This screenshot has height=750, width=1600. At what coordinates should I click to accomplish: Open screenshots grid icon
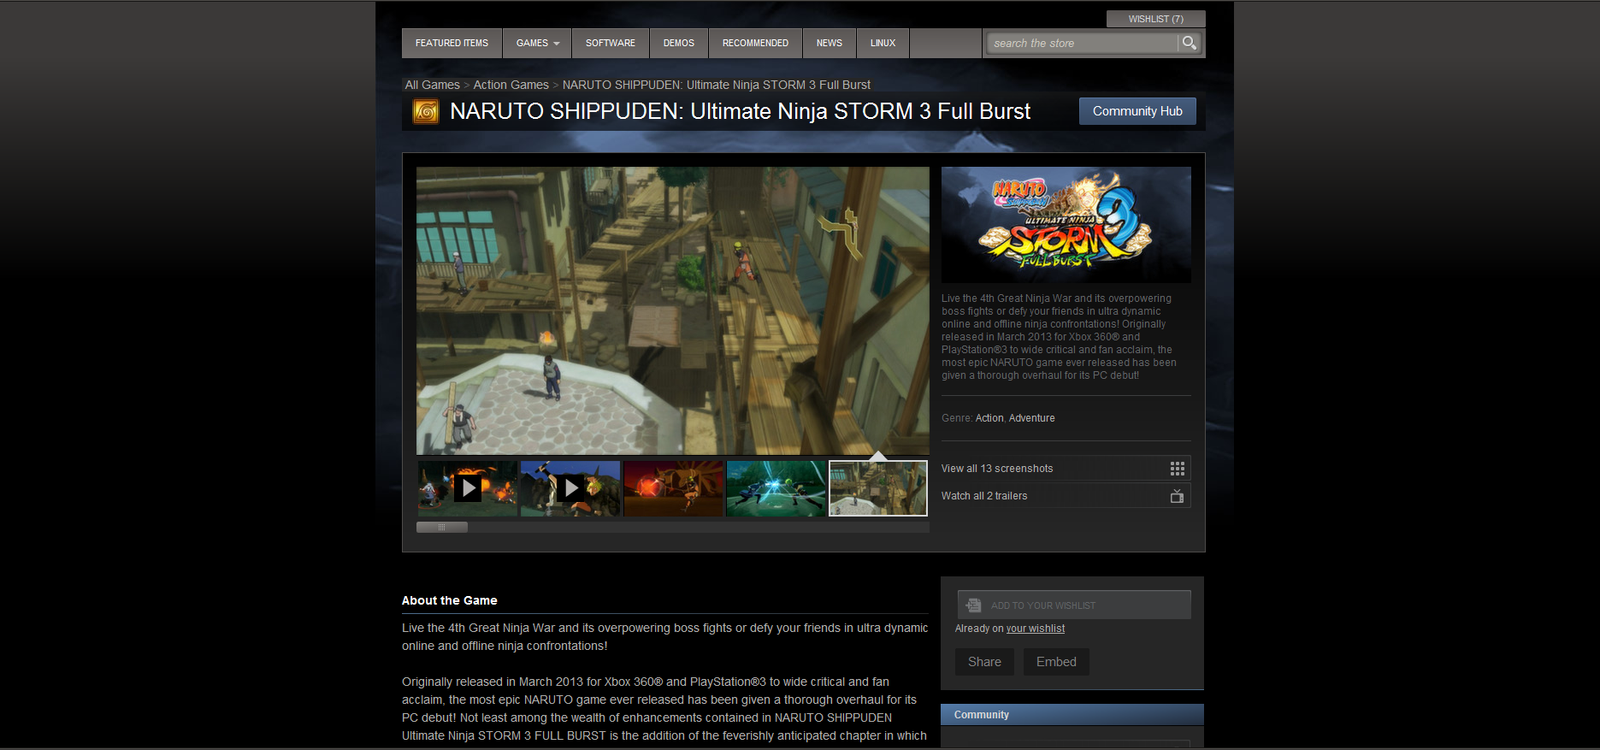pos(1177,469)
